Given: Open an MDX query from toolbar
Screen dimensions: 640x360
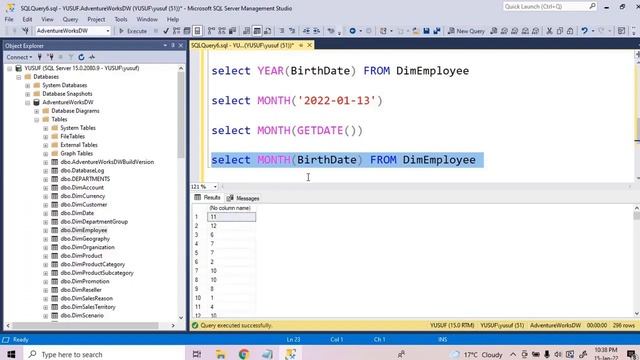Looking at the screenshot, I should pos(504,31).
